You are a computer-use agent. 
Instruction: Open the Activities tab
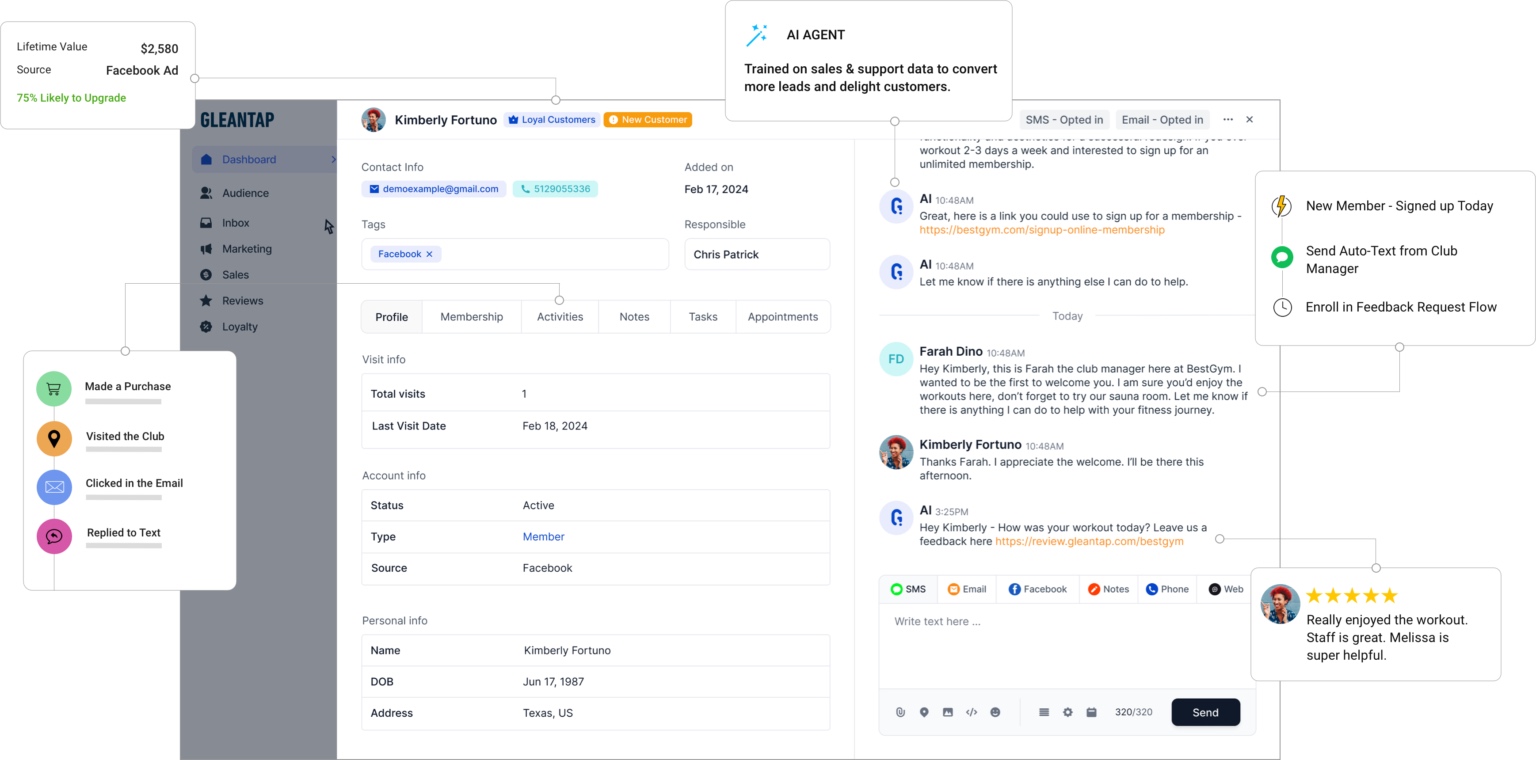[x=560, y=317]
